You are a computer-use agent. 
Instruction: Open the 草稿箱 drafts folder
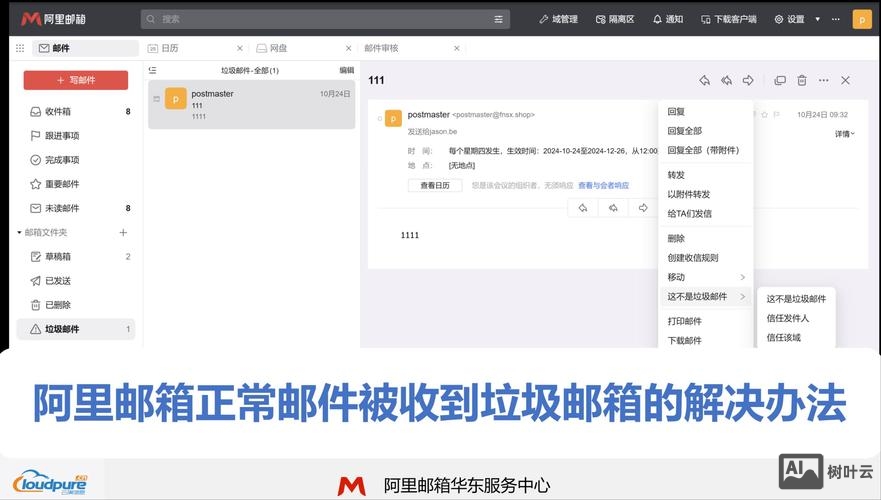(x=78, y=256)
